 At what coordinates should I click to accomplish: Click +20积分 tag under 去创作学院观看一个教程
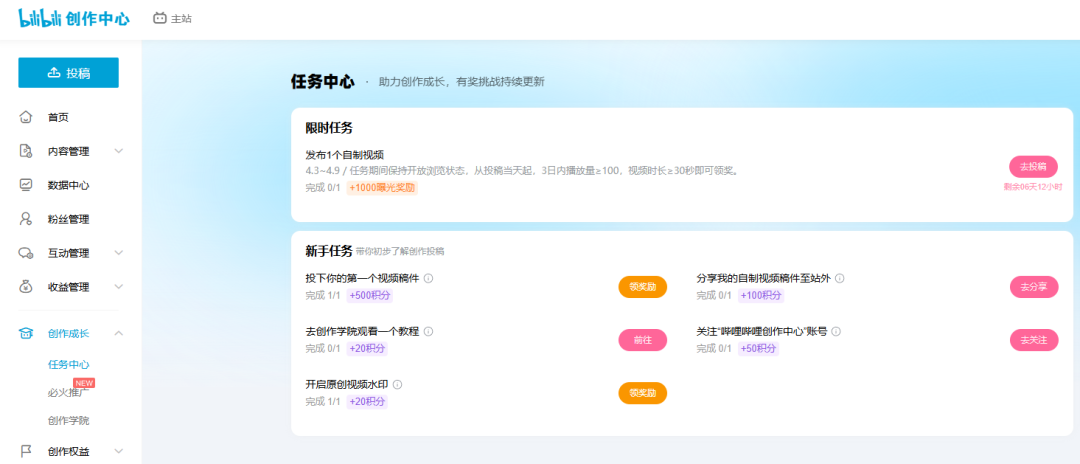click(x=366, y=348)
